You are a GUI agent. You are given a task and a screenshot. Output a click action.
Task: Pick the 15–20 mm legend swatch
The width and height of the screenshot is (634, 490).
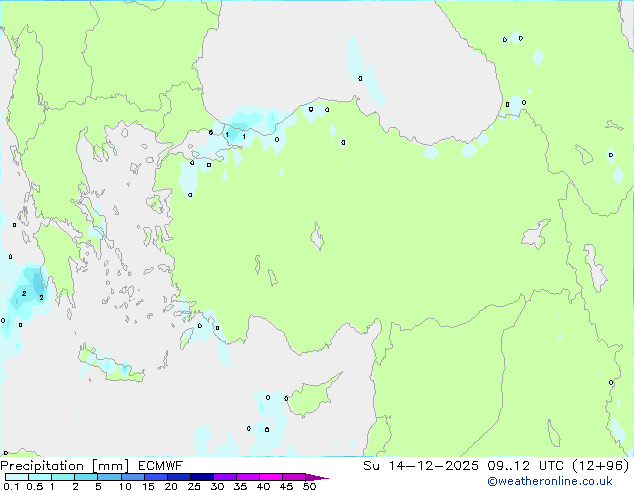tap(155, 477)
